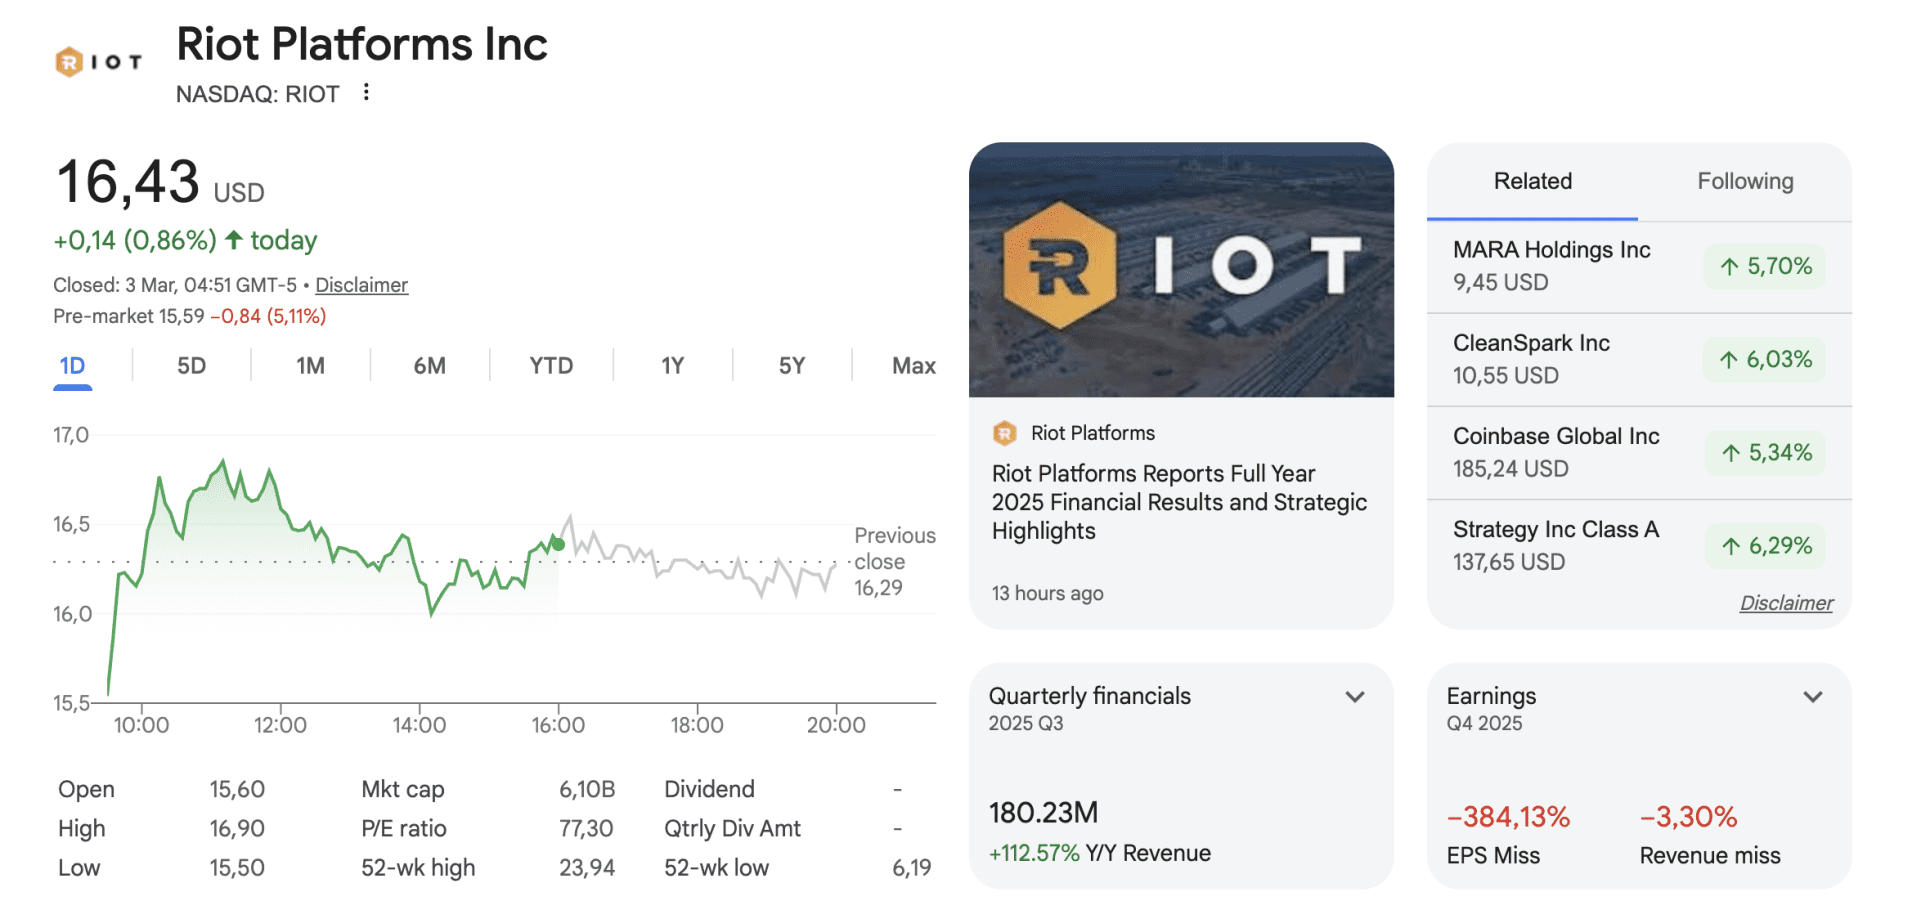Screen dimensions: 1930x919
Task: Open the Disclaimer link under closing time
Action: [361, 285]
